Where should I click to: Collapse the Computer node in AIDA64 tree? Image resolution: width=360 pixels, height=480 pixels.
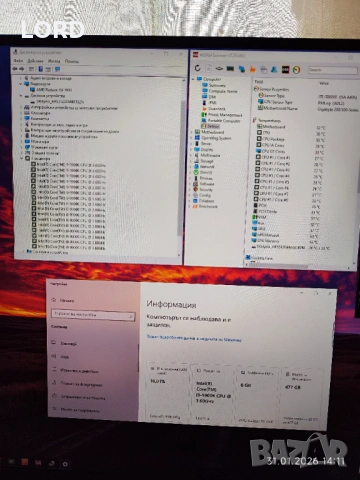193,79
